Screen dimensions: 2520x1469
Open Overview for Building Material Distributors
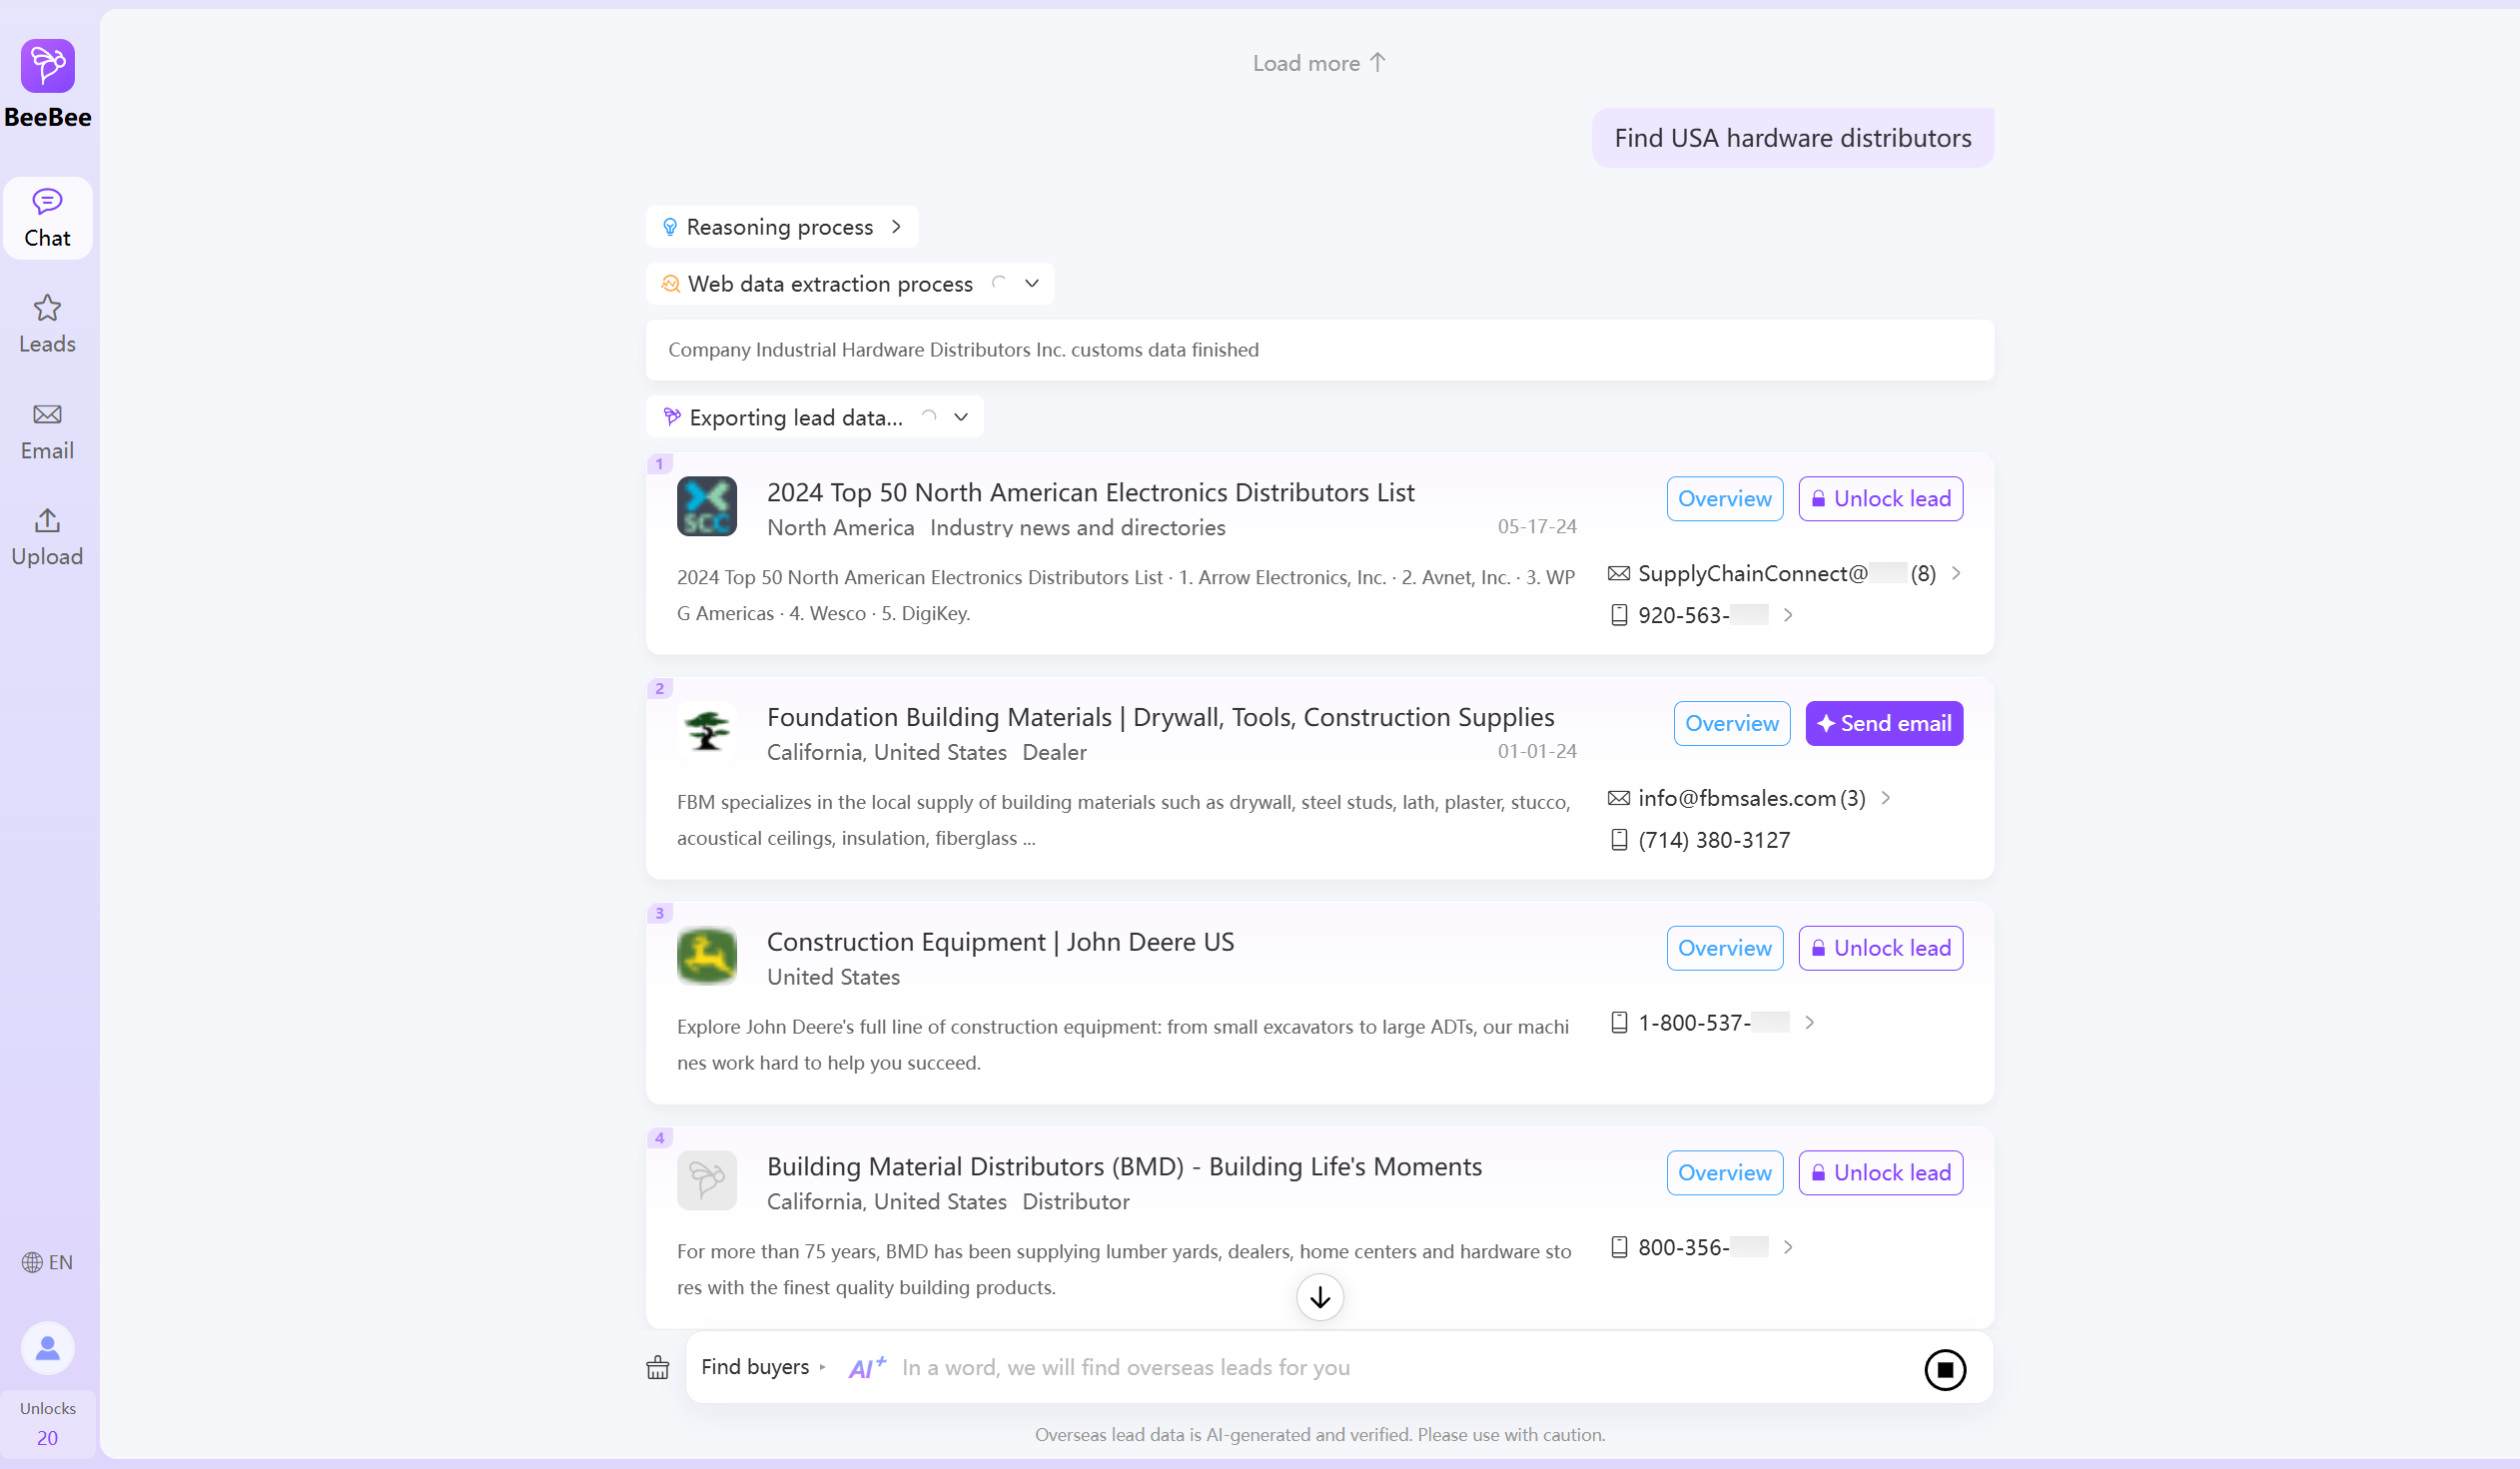(x=1724, y=1173)
